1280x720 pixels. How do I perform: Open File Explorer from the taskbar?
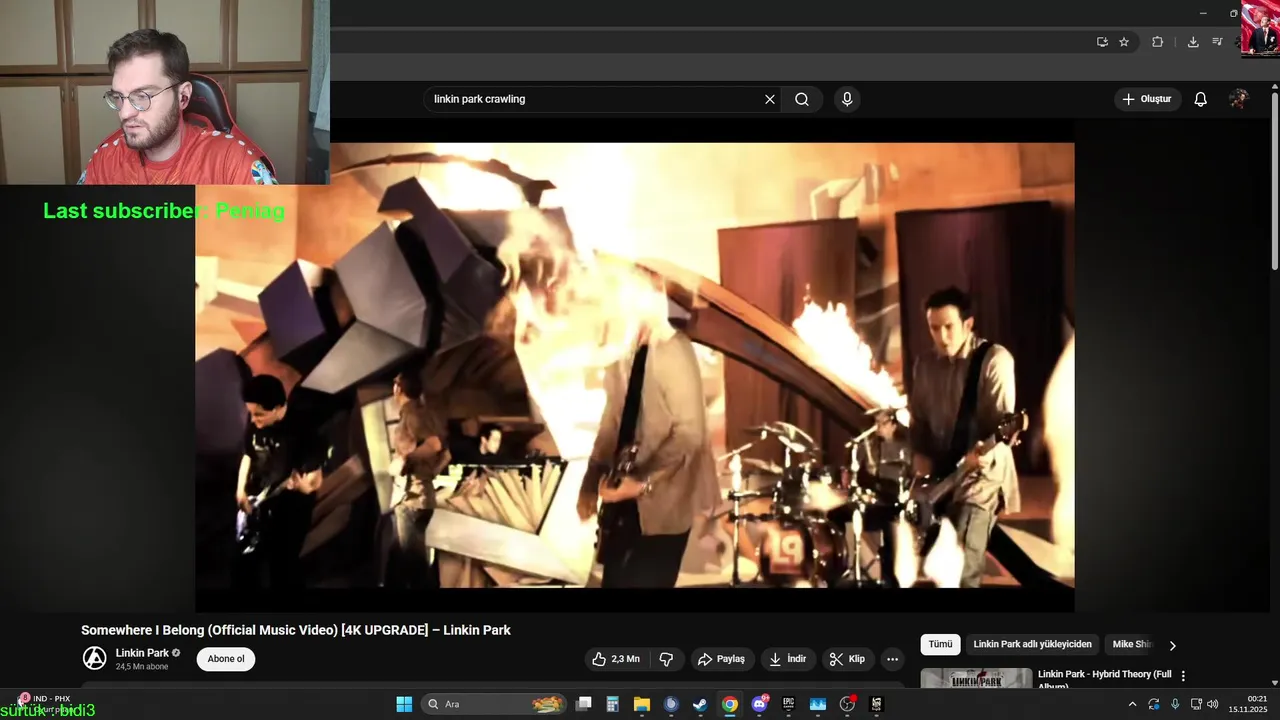(x=642, y=704)
